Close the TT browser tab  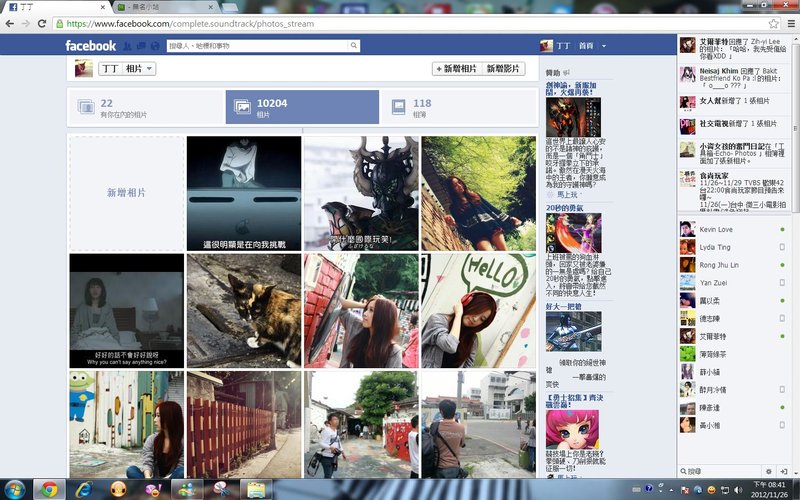pyautogui.click(x=103, y=7)
